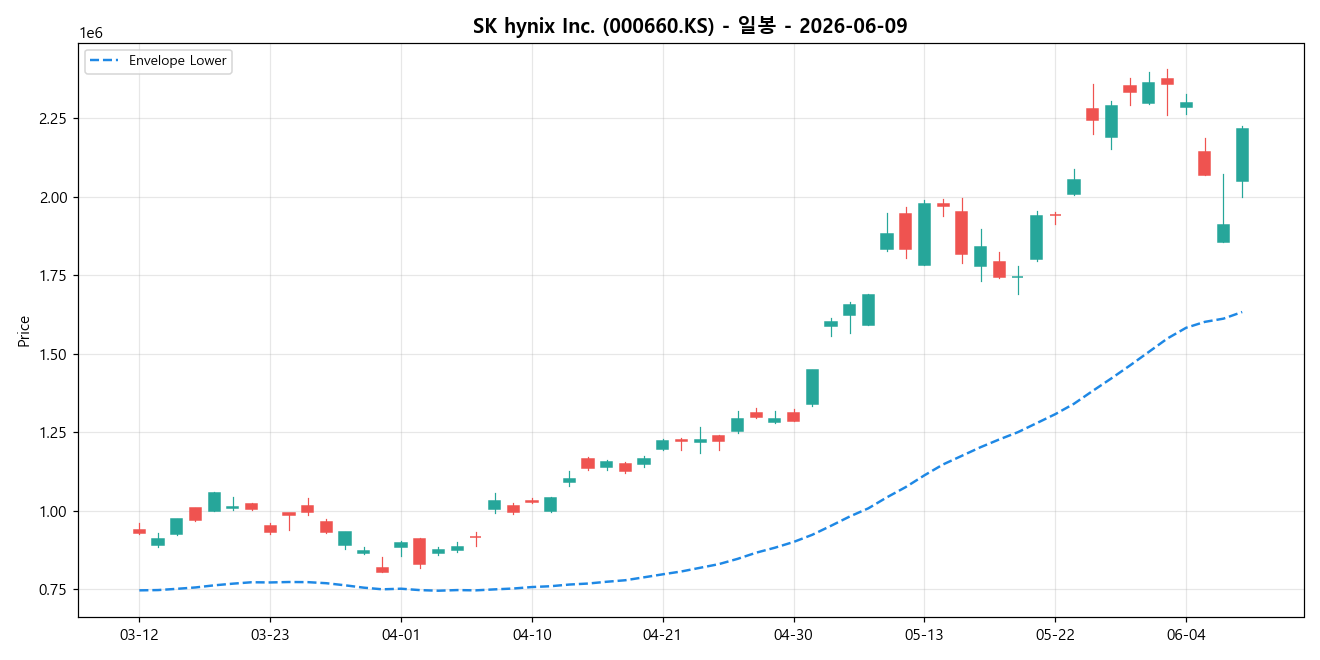The width and height of the screenshot is (1320, 660).
Task: Click the 06-04 date tick label
Action: 1186,634
